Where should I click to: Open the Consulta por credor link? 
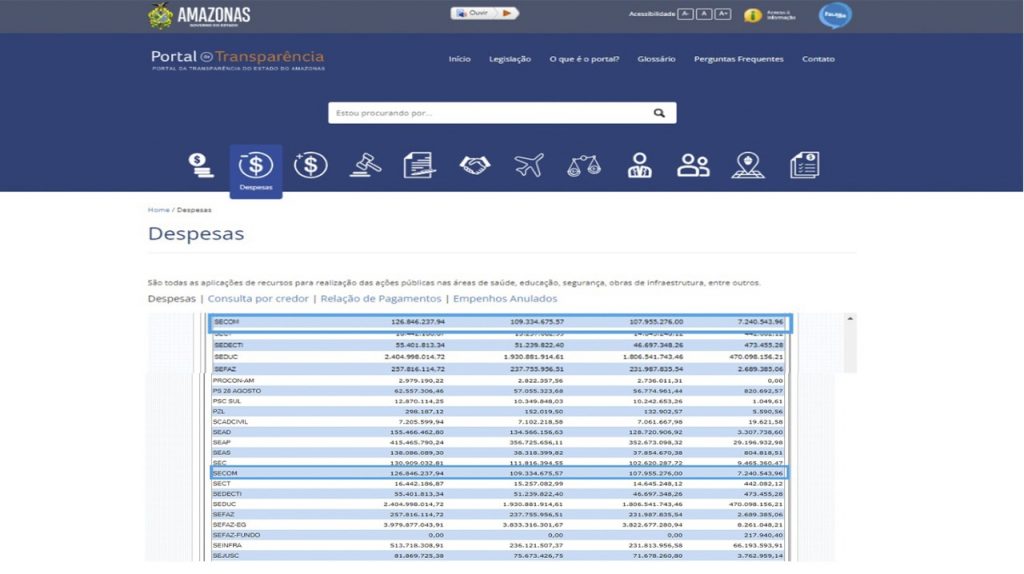[258, 298]
